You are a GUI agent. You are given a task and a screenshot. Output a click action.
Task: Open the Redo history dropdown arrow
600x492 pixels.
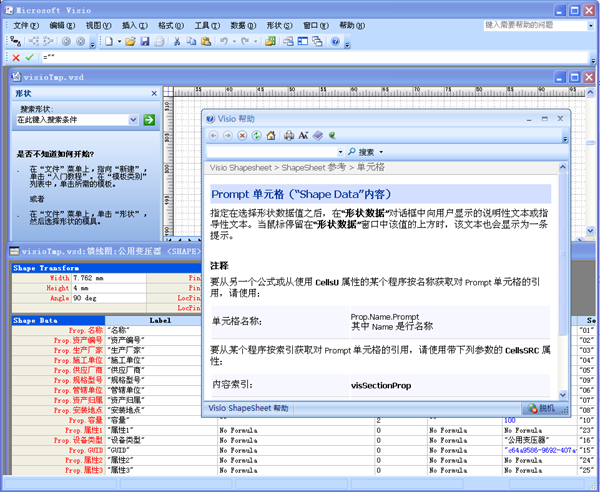tap(256, 41)
